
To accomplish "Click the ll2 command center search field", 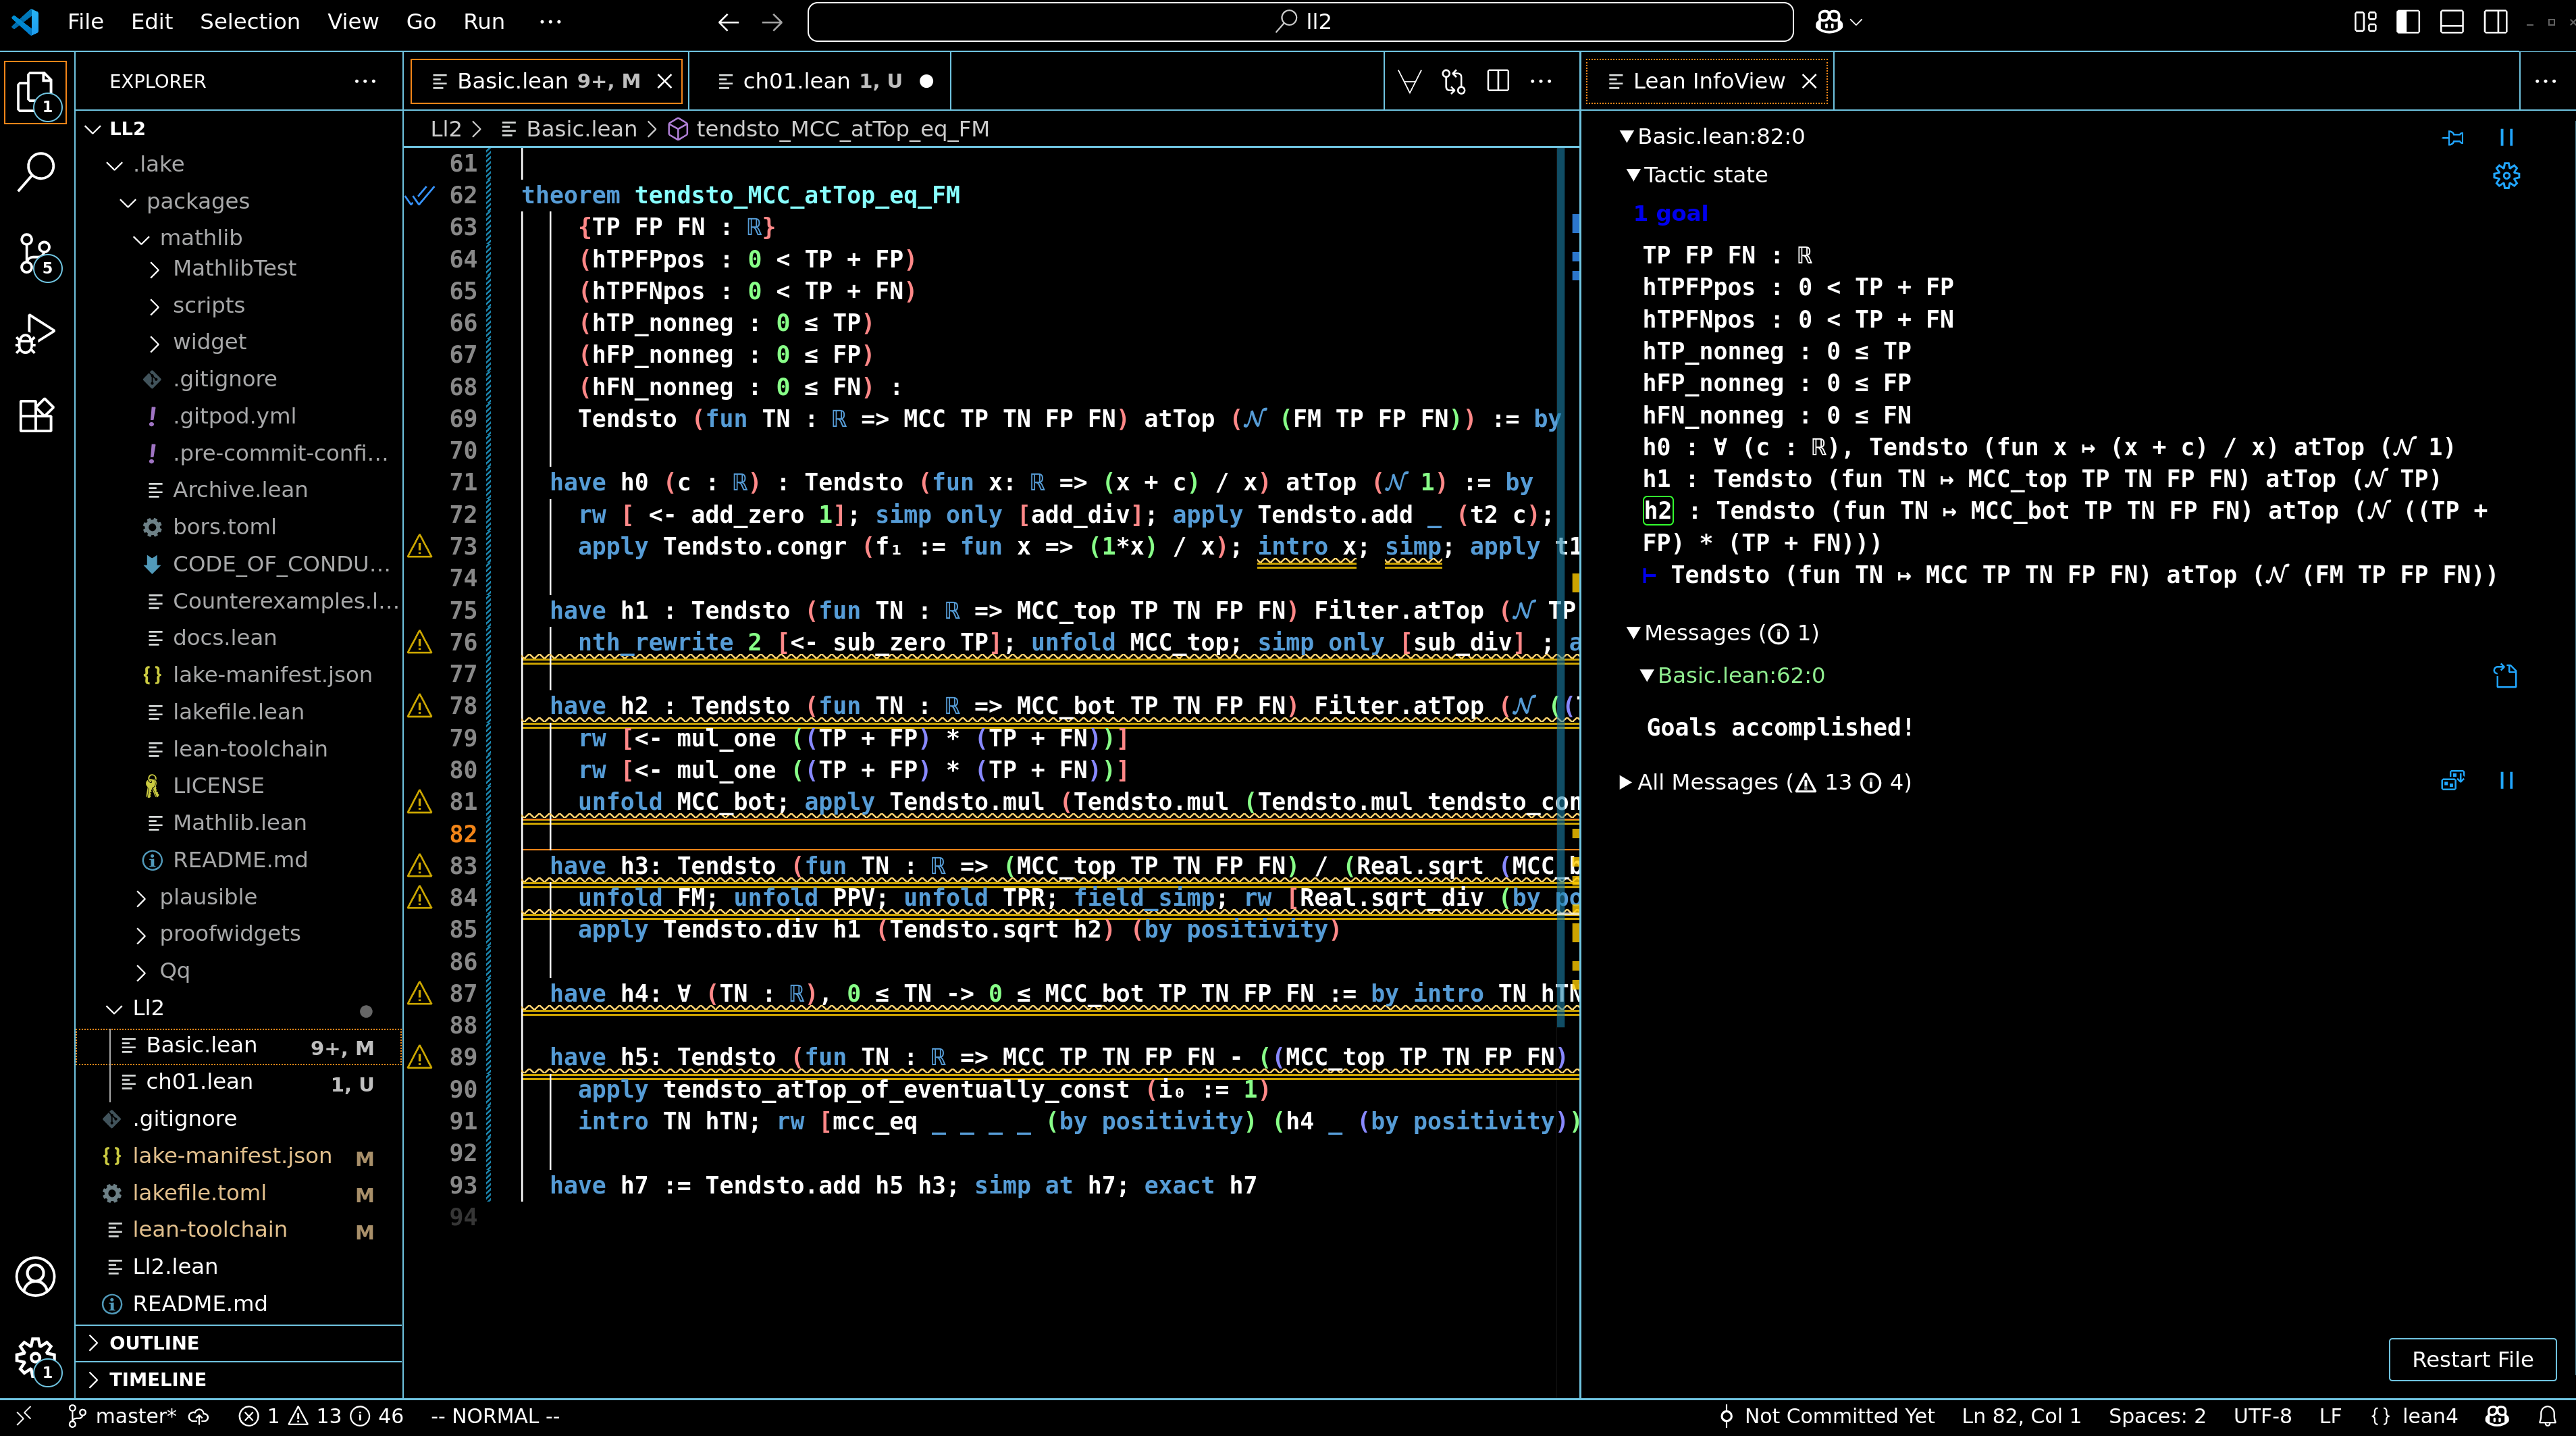I will (1300, 22).
